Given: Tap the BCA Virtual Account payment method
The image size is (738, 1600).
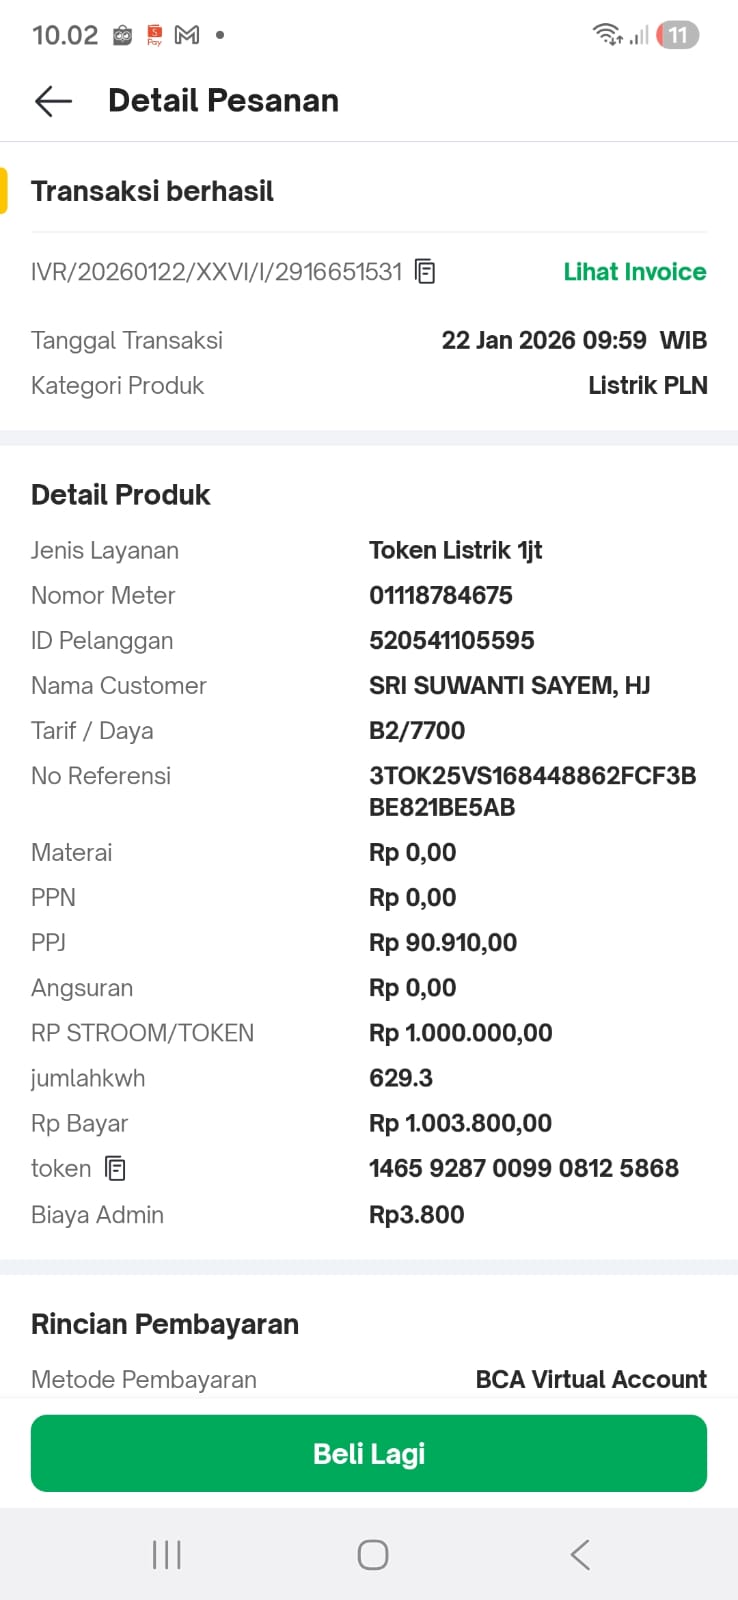Looking at the screenshot, I should click(x=590, y=1380).
